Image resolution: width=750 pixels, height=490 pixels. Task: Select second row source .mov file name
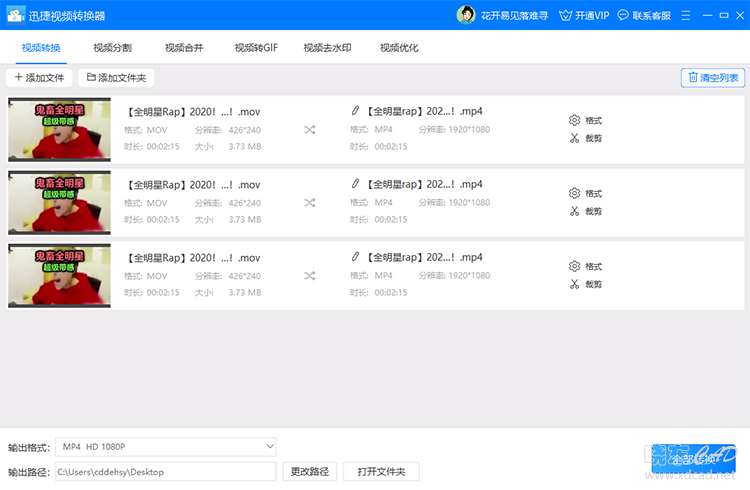coord(193,185)
